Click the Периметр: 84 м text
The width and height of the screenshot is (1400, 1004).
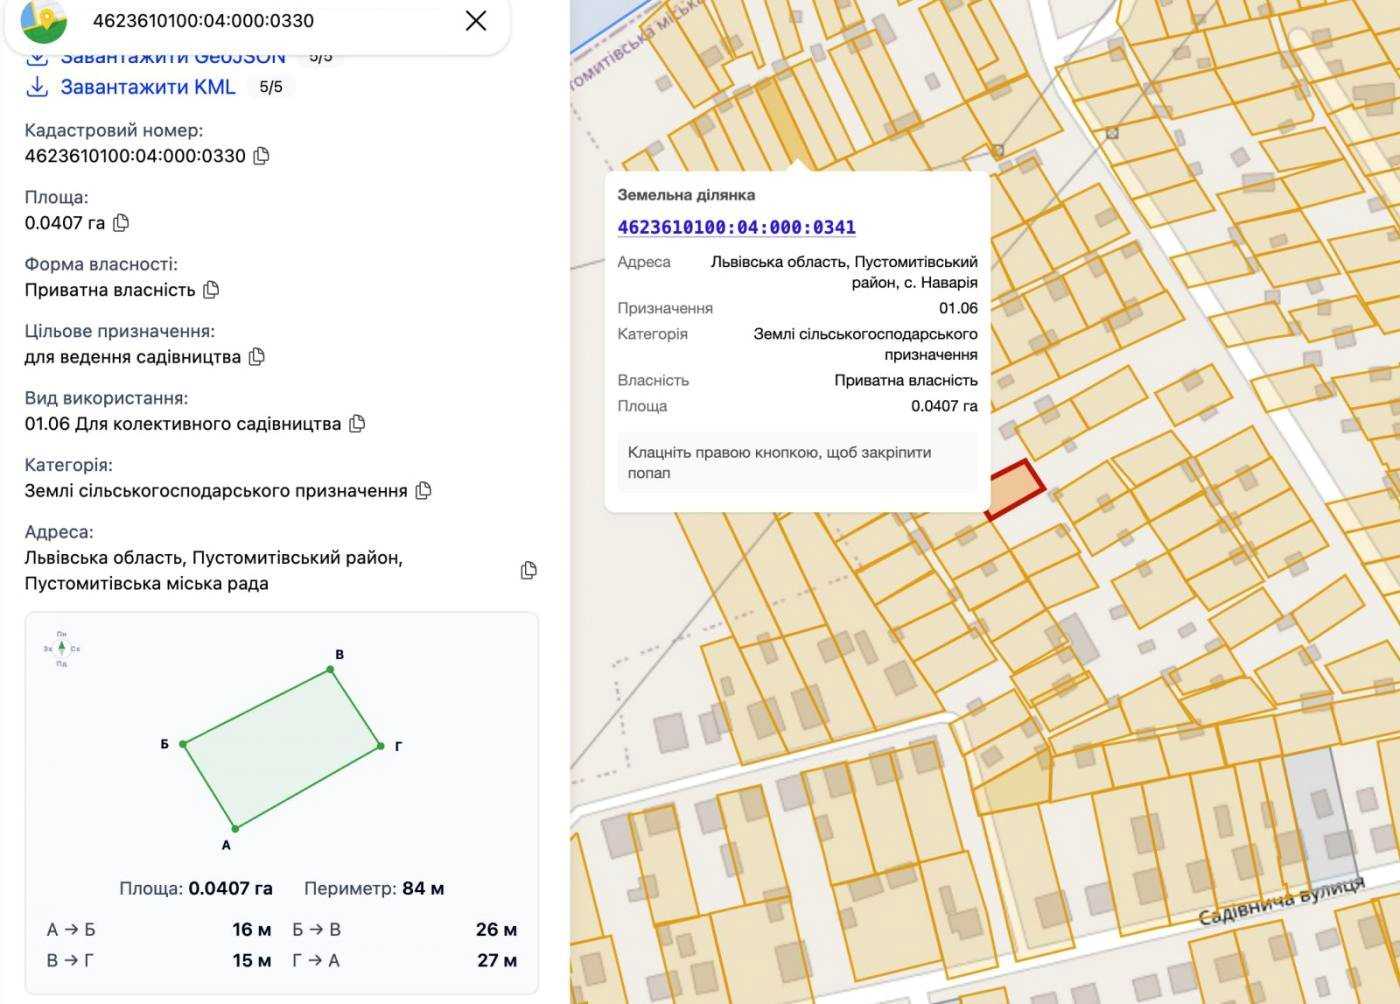click(x=374, y=888)
